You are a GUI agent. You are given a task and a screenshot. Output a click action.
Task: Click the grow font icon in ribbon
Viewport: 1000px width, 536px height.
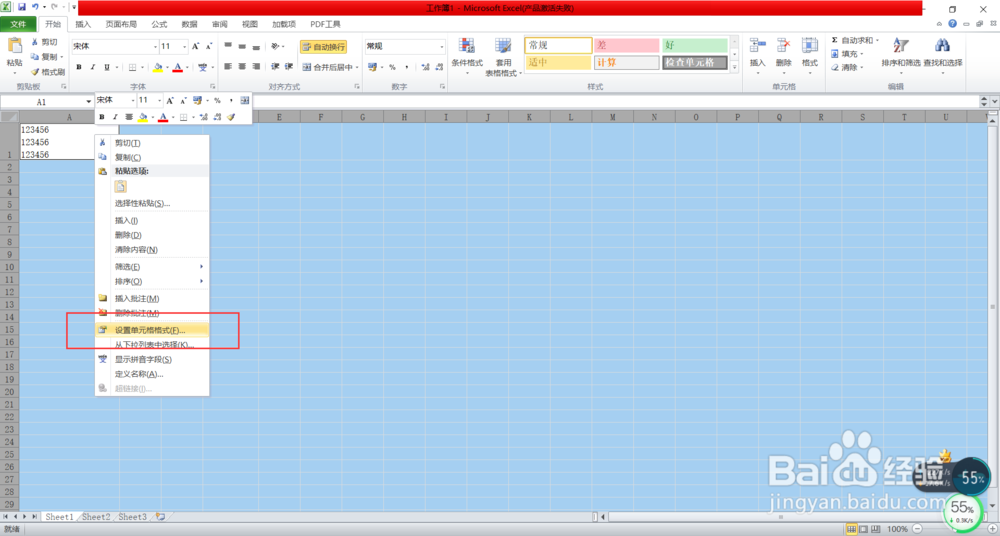tap(196, 47)
